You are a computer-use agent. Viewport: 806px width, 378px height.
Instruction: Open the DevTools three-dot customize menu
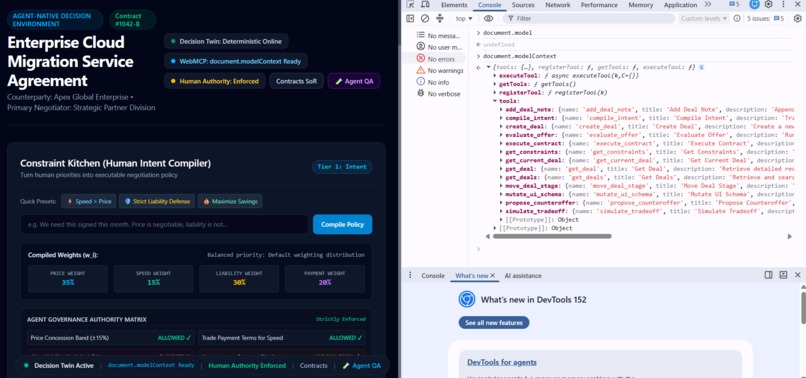click(x=783, y=5)
